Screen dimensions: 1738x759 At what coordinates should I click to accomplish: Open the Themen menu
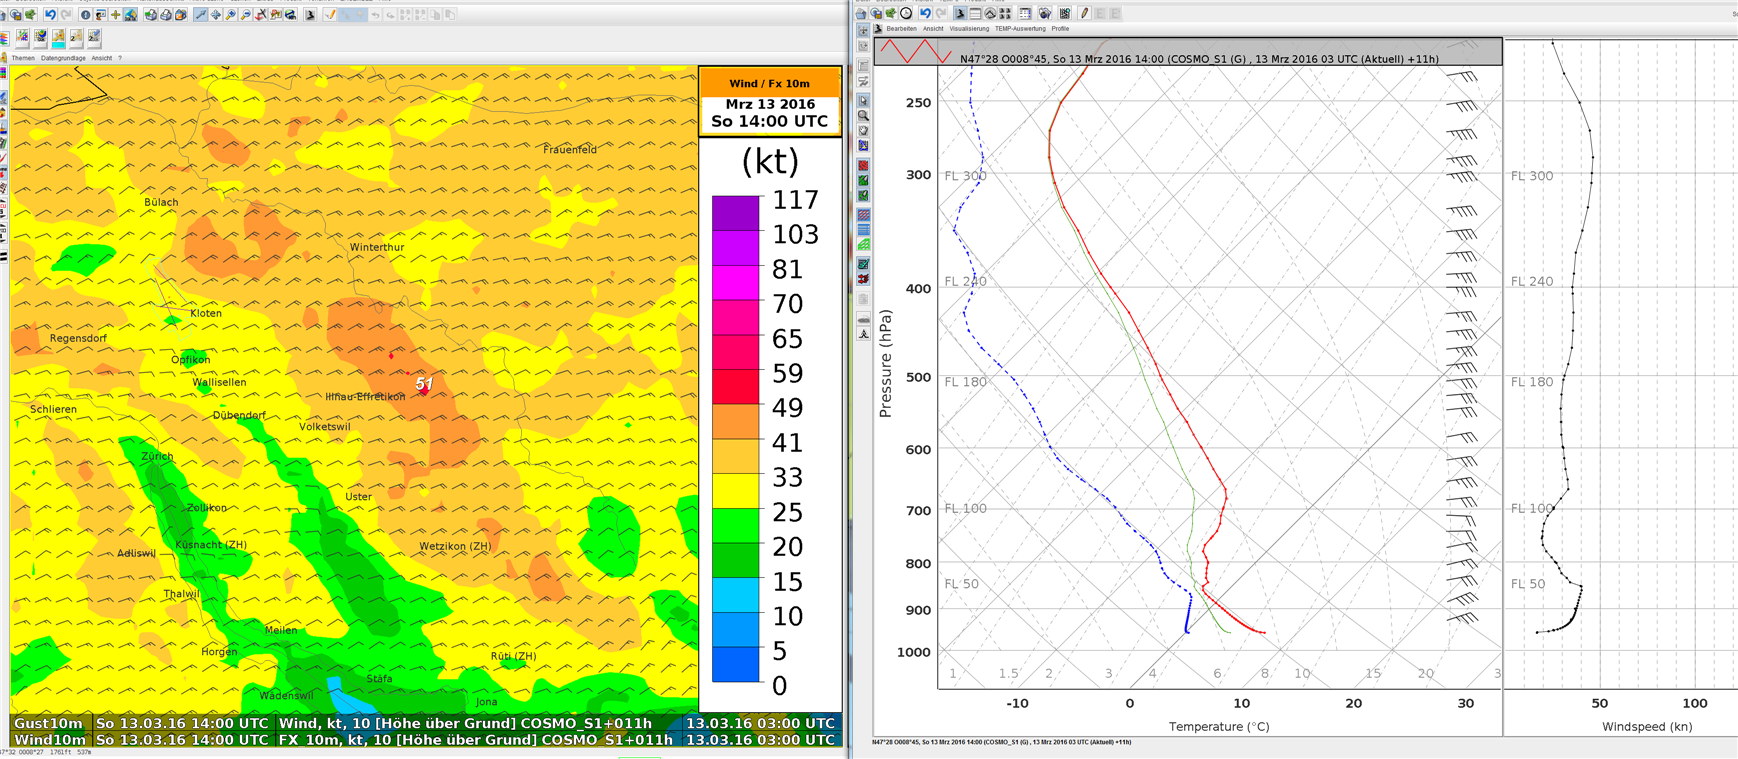pyautogui.click(x=23, y=58)
